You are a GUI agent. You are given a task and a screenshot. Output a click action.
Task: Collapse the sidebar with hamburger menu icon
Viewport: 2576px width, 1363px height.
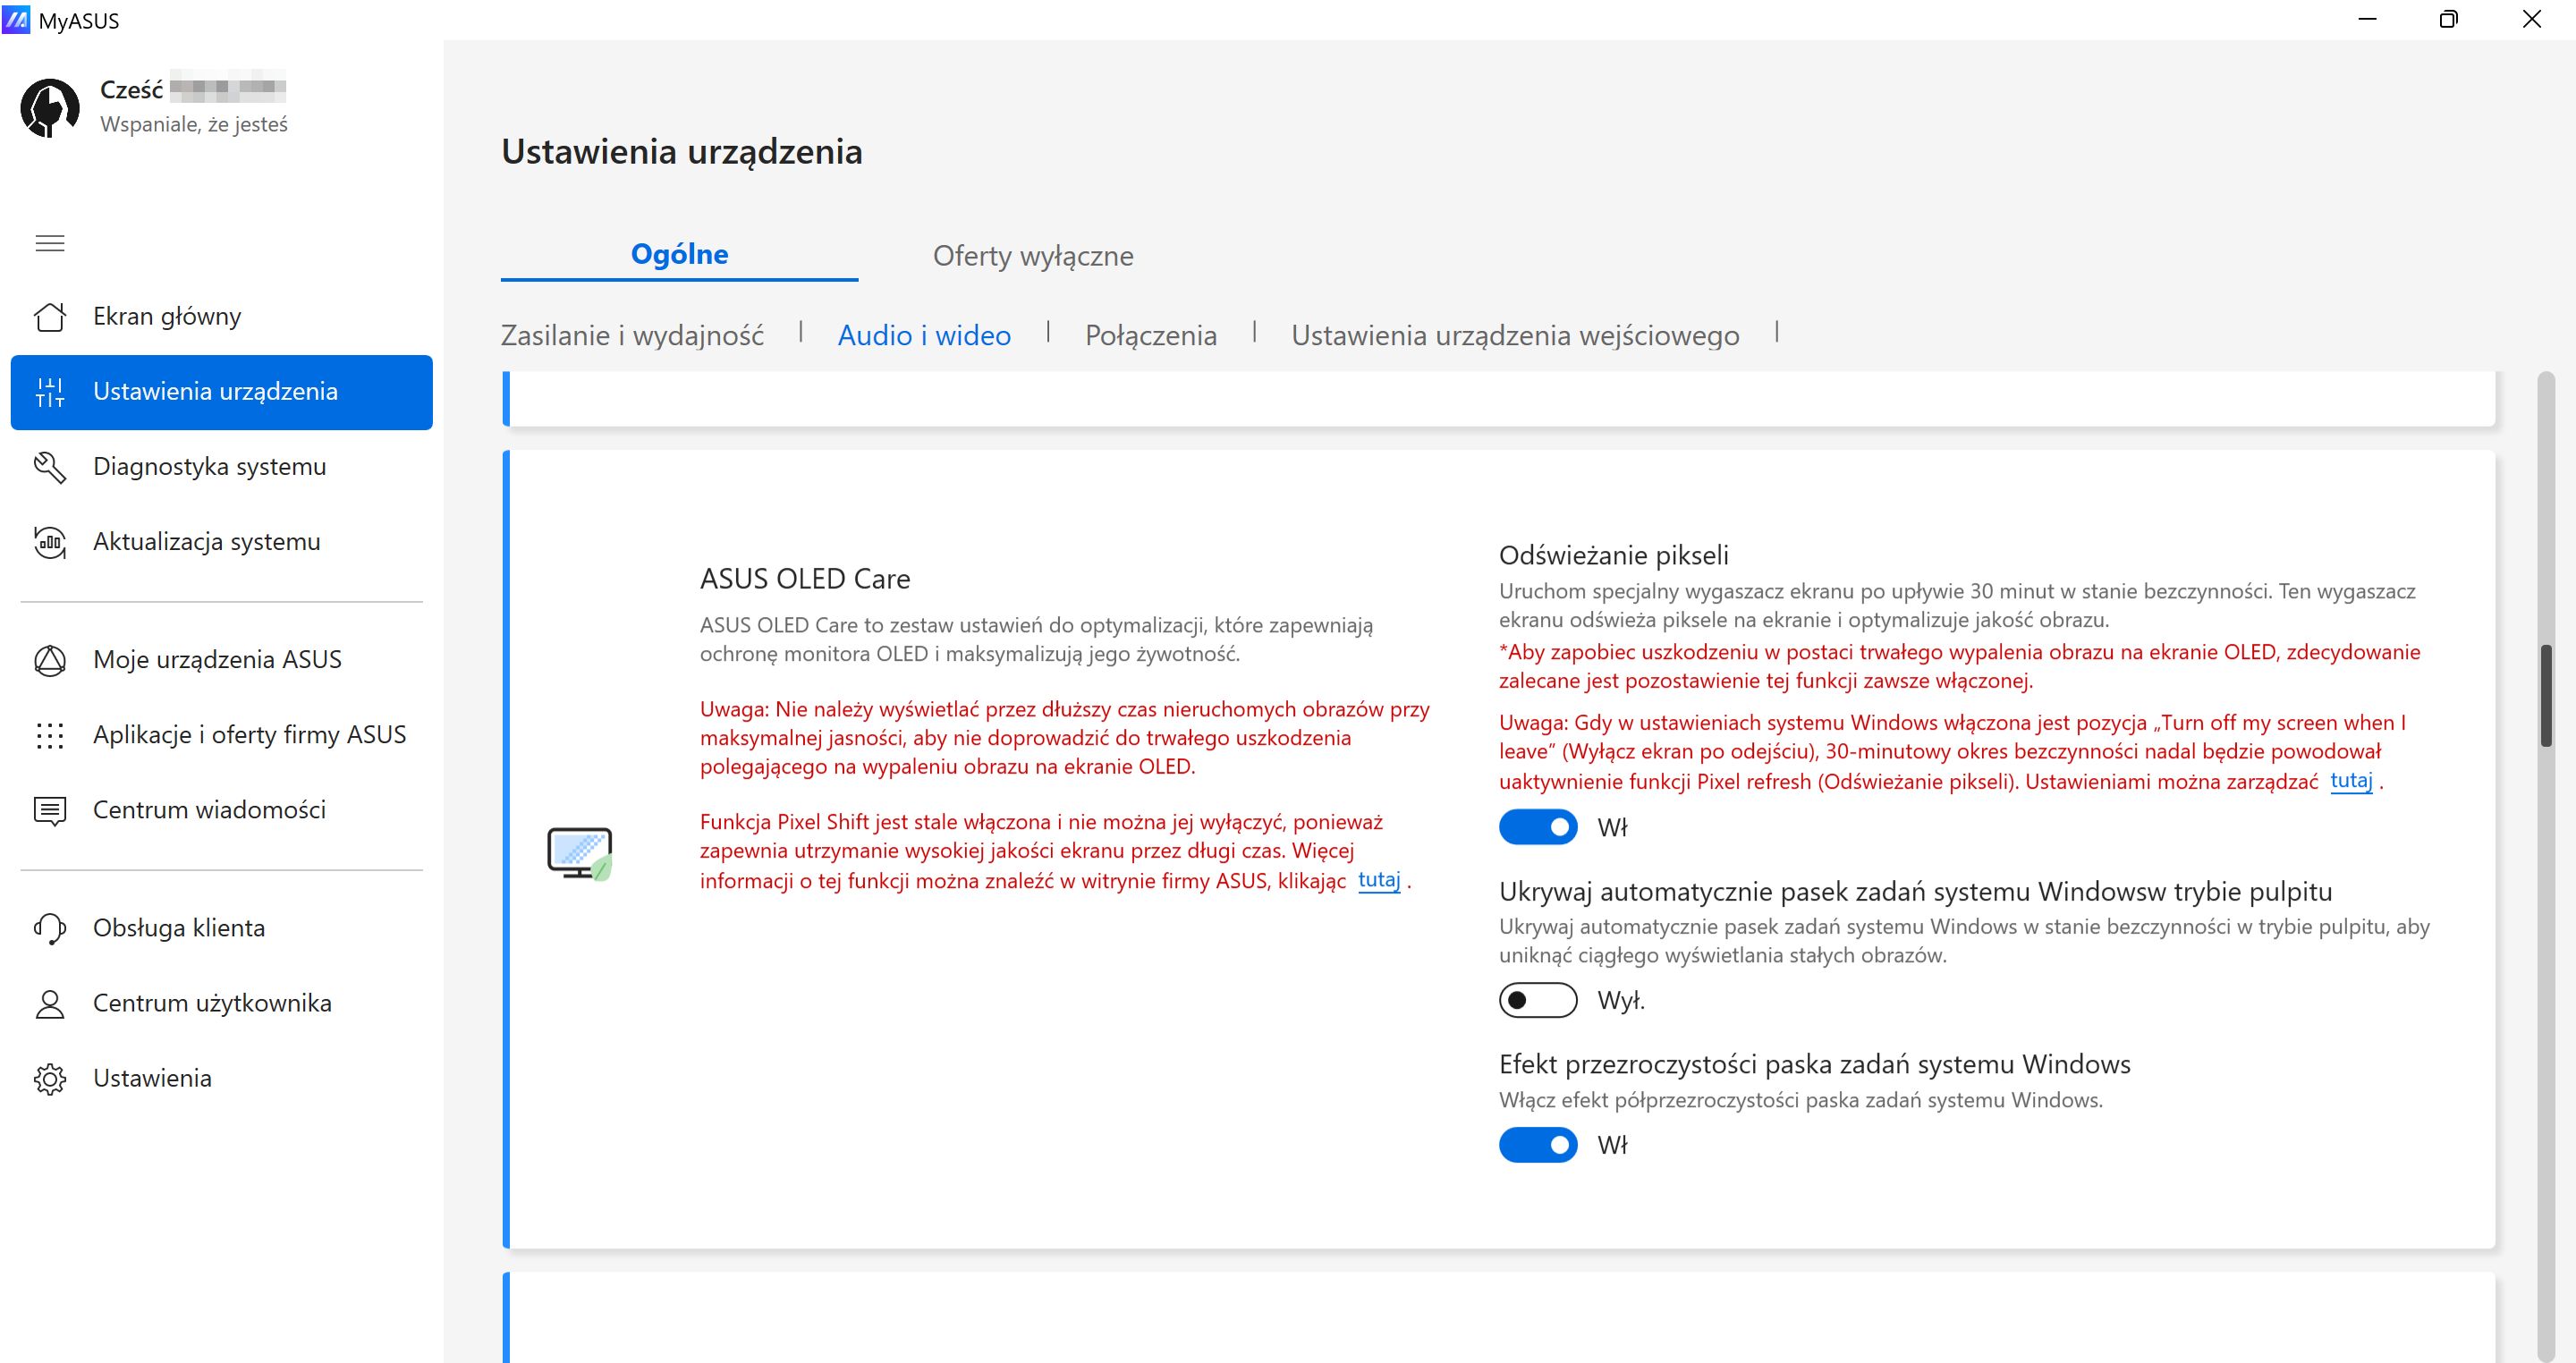(x=50, y=243)
